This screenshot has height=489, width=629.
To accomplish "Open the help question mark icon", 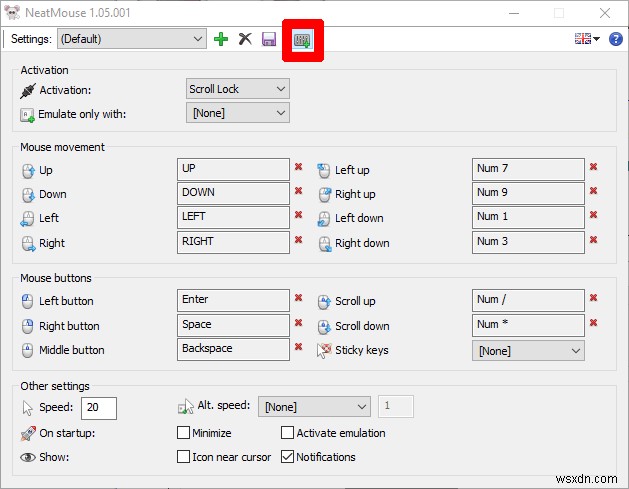I will [x=617, y=39].
